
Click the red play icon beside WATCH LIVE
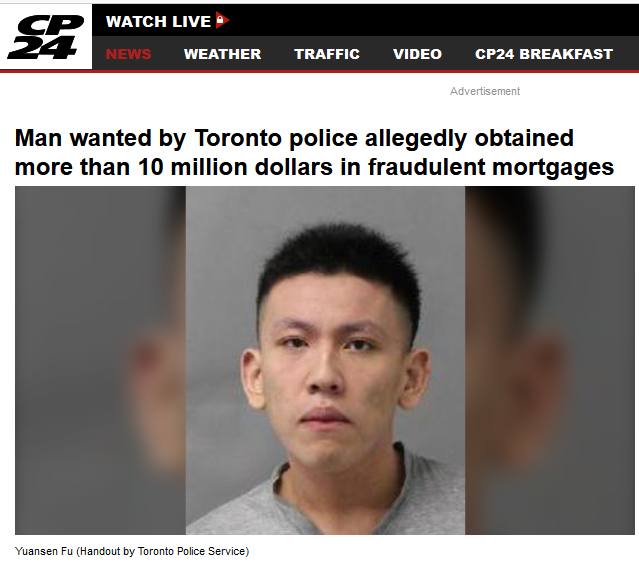click(x=222, y=20)
